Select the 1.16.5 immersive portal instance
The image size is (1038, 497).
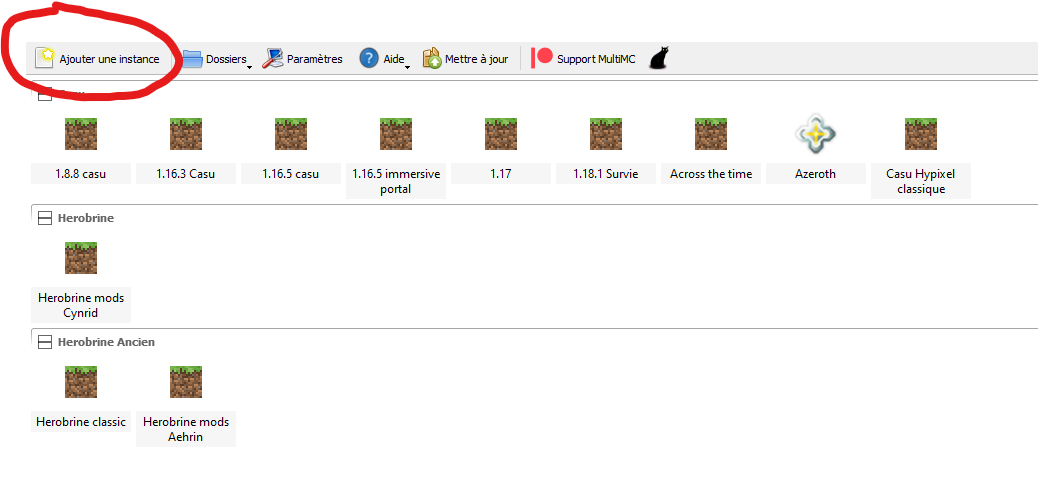tap(396, 158)
